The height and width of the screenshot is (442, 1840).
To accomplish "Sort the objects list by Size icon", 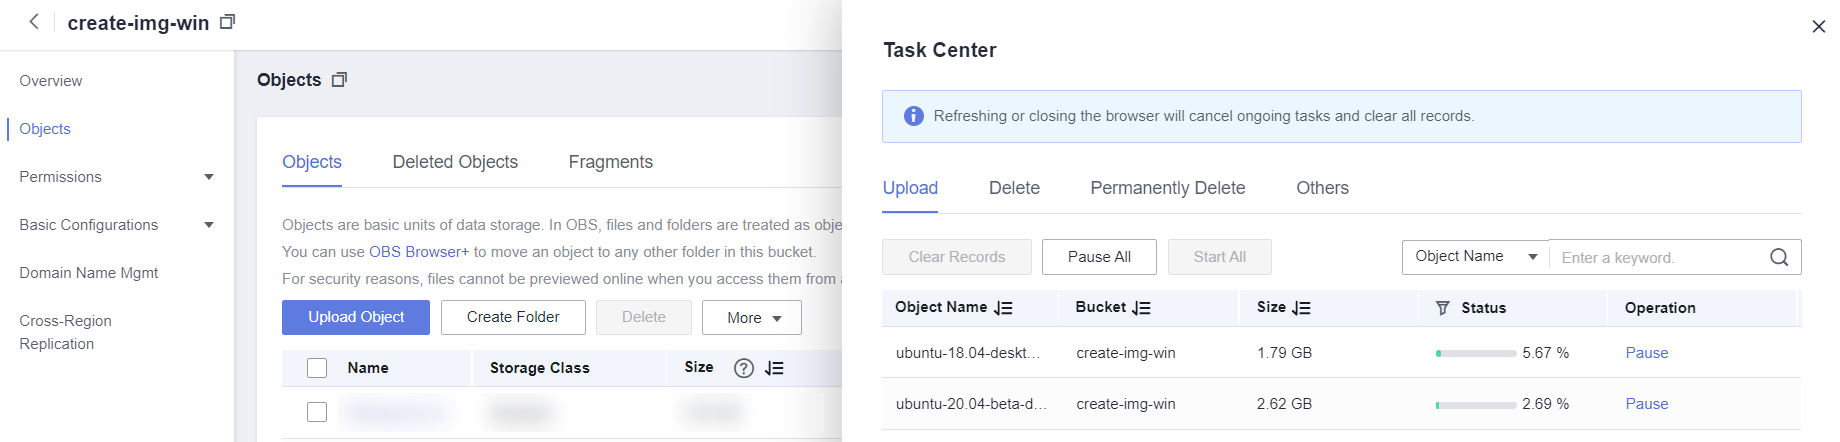I will (774, 368).
